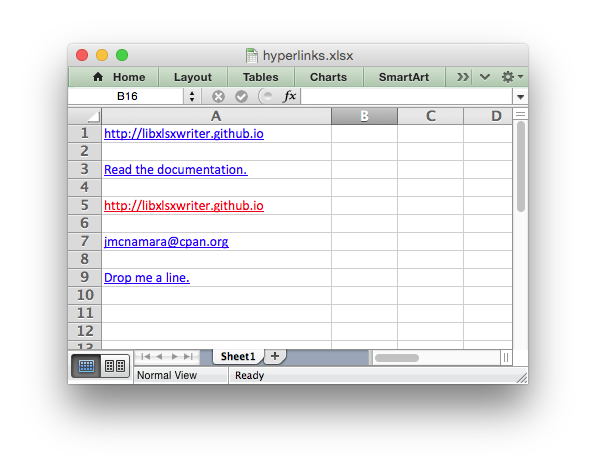Switch to the SmartArt tab

(404, 77)
